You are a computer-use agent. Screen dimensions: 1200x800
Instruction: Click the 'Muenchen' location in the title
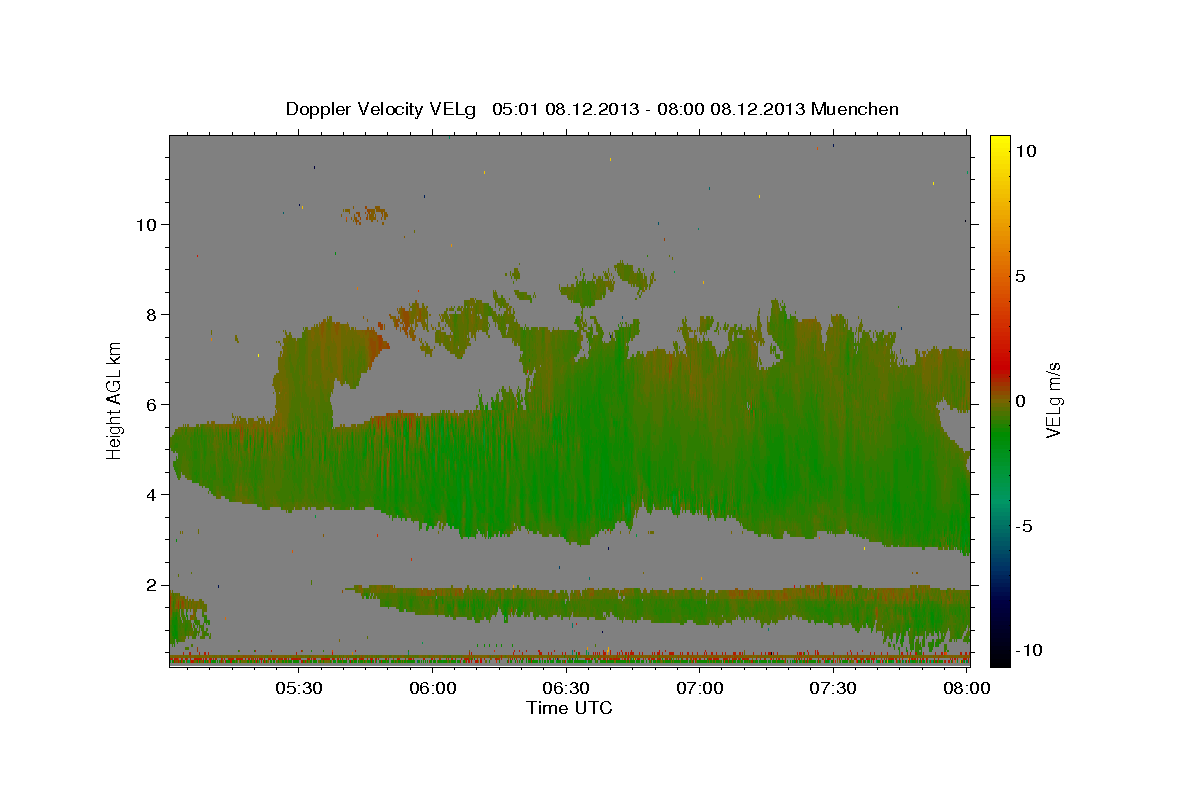[x=855, y=109]
